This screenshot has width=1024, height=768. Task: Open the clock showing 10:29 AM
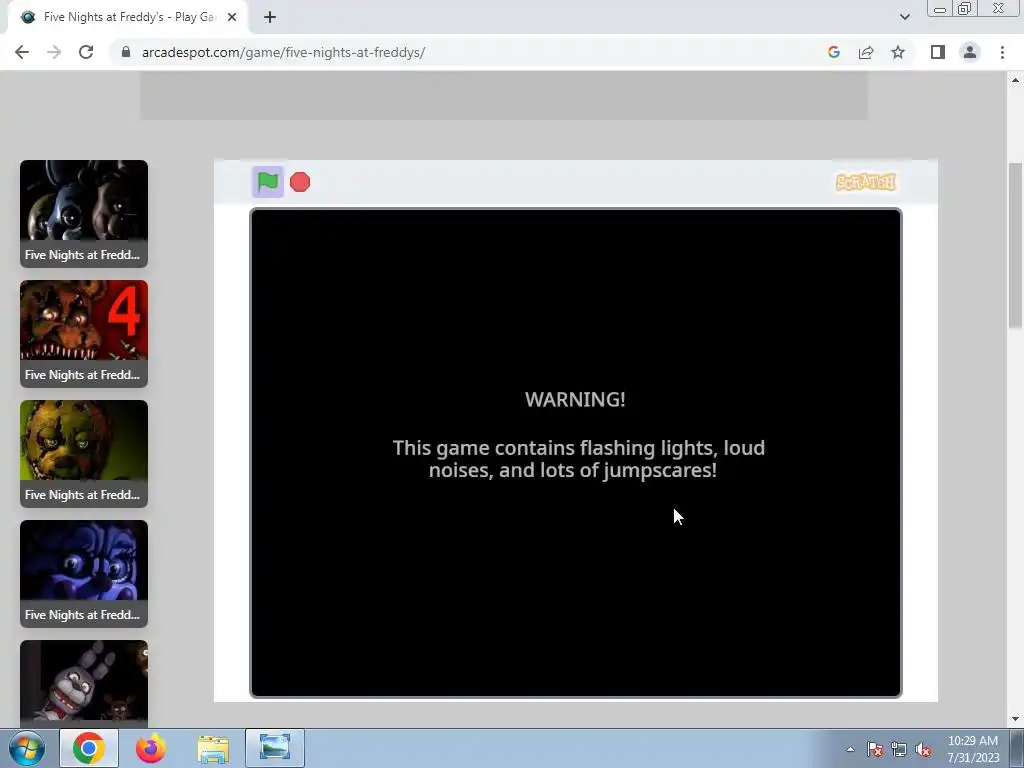973,749
